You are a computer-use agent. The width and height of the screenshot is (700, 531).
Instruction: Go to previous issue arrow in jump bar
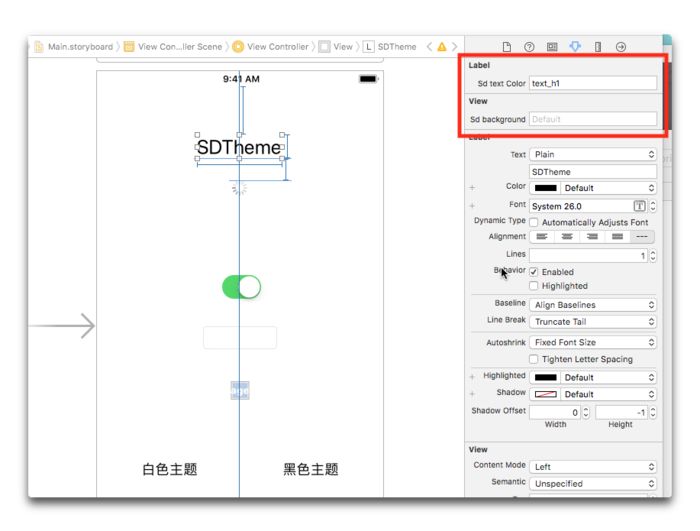coord(429,46)
